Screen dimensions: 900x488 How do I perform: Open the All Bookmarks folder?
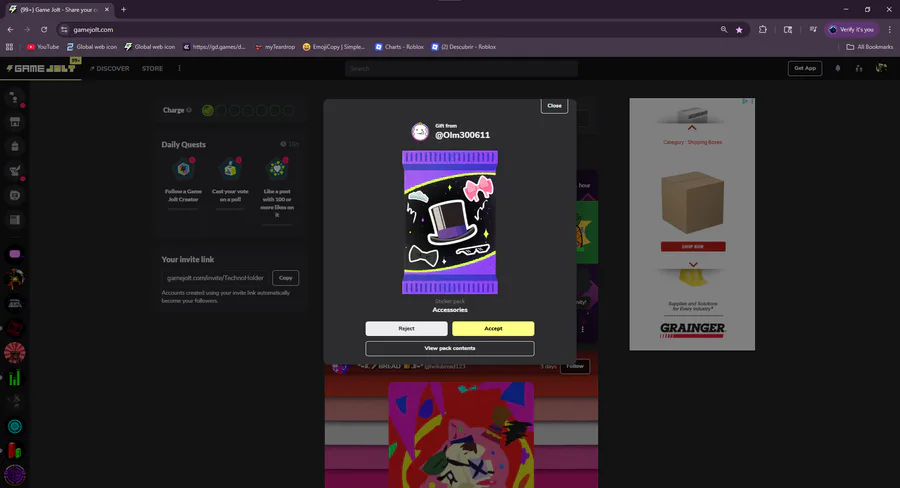click(870, 47)
